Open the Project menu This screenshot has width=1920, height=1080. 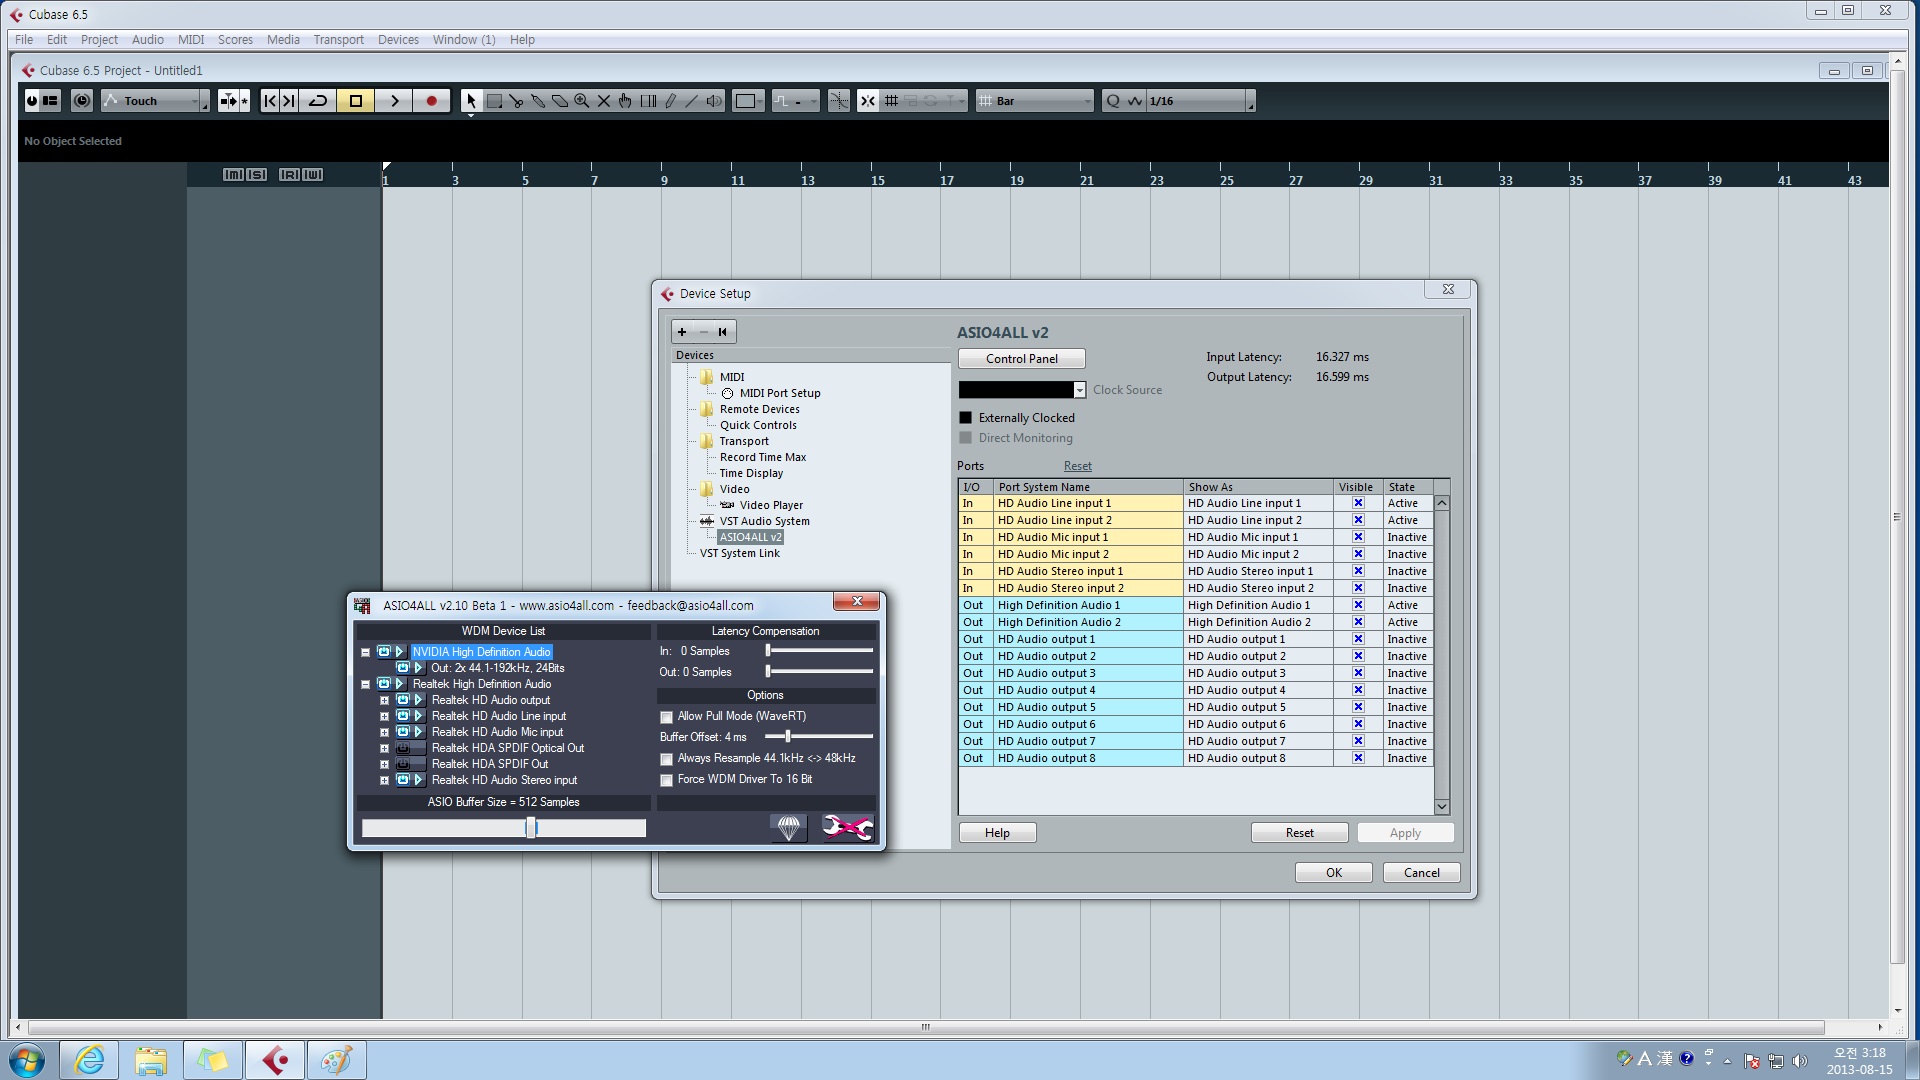(99, 40)
